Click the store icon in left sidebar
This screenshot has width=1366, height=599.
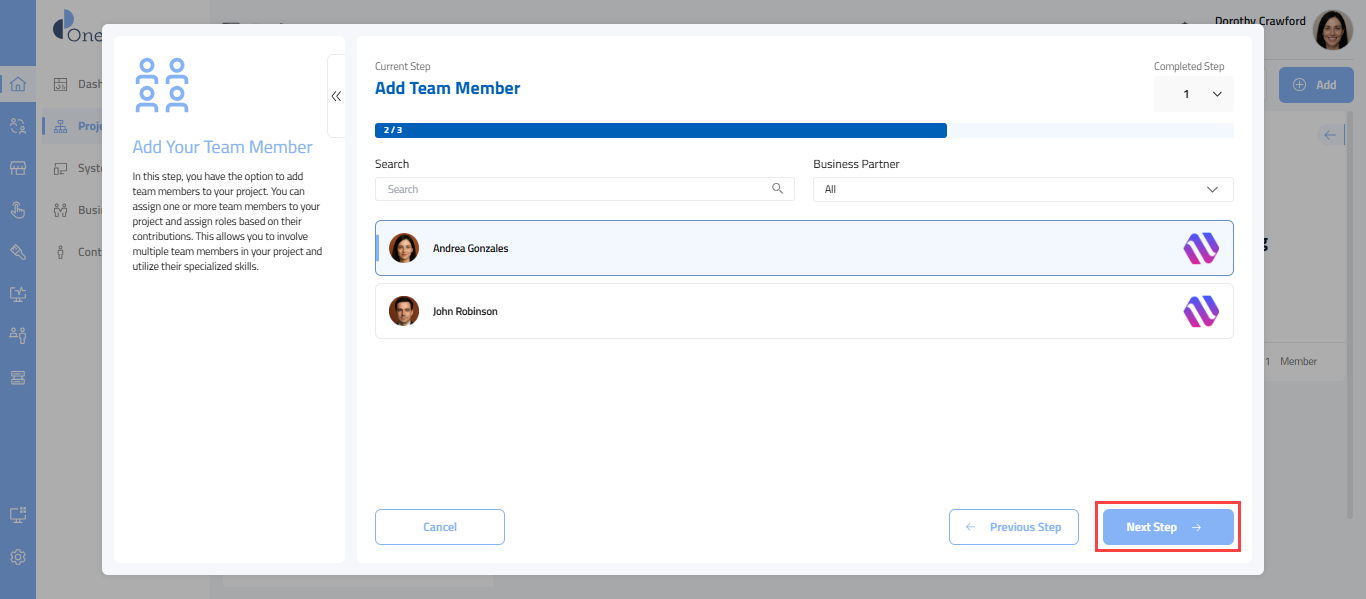point(17,168)
